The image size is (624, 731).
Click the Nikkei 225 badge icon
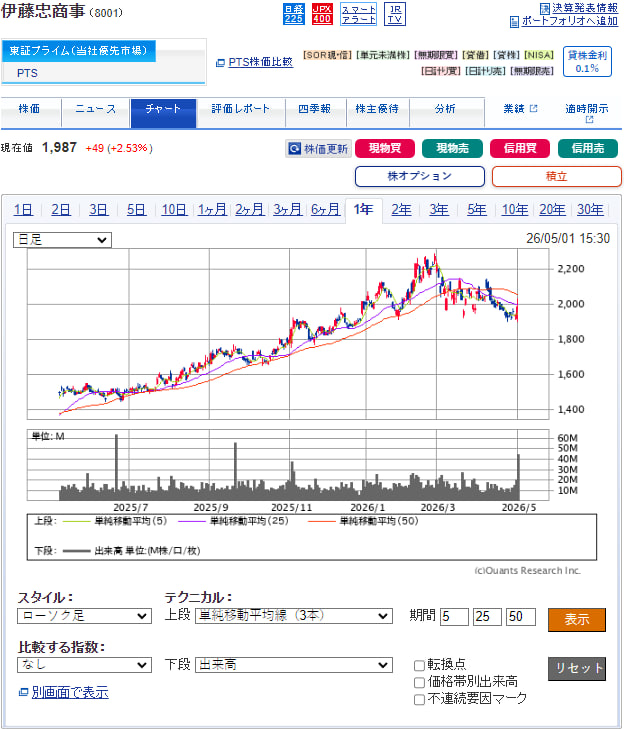coord(293,14)
